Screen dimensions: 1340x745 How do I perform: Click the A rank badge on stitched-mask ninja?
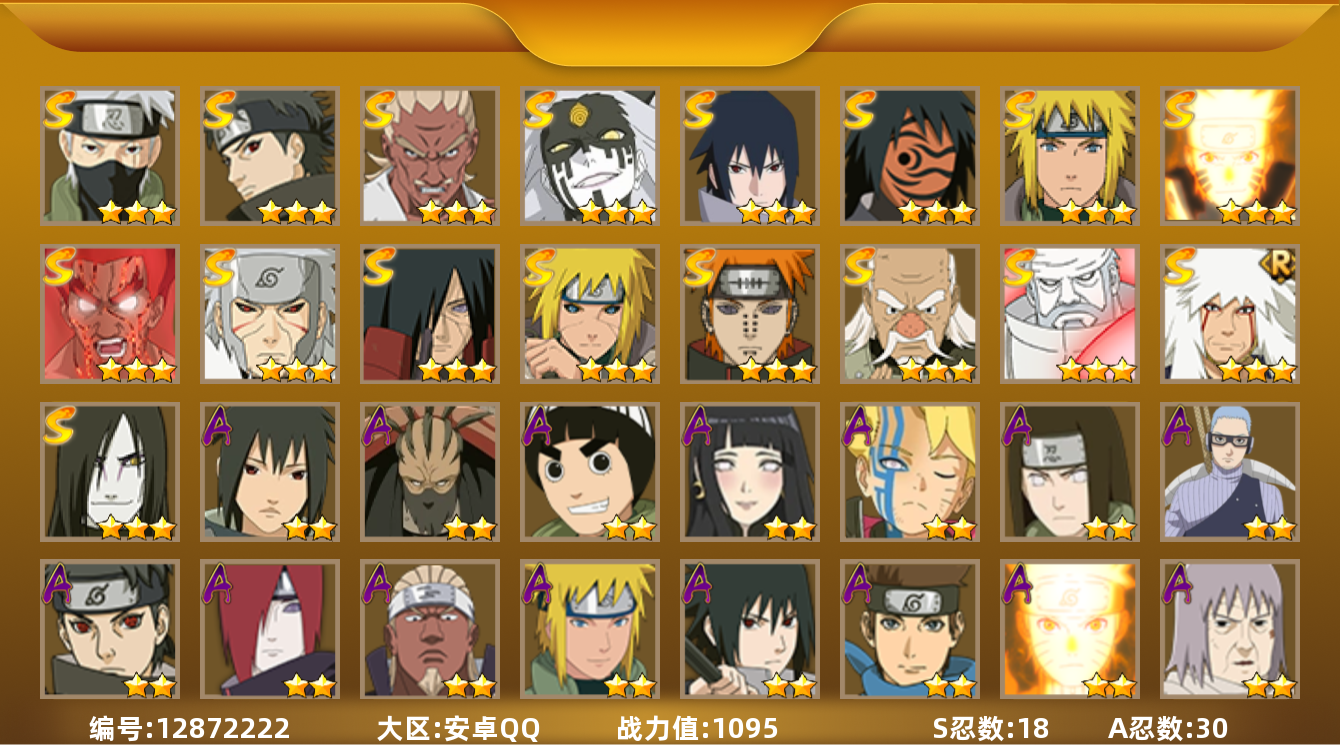pos(379,425)
